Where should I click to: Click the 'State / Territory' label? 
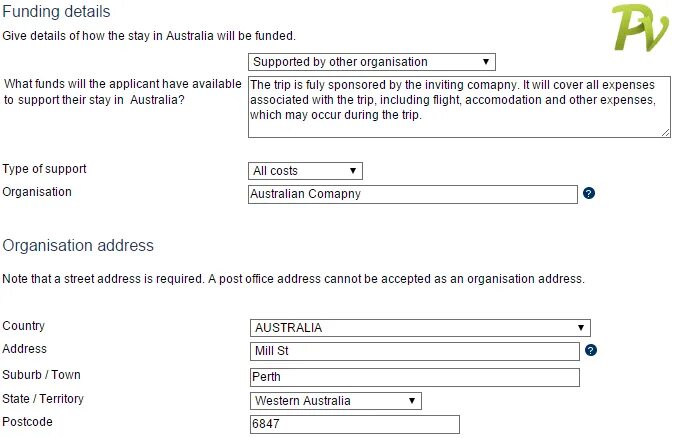click(43, 399)
